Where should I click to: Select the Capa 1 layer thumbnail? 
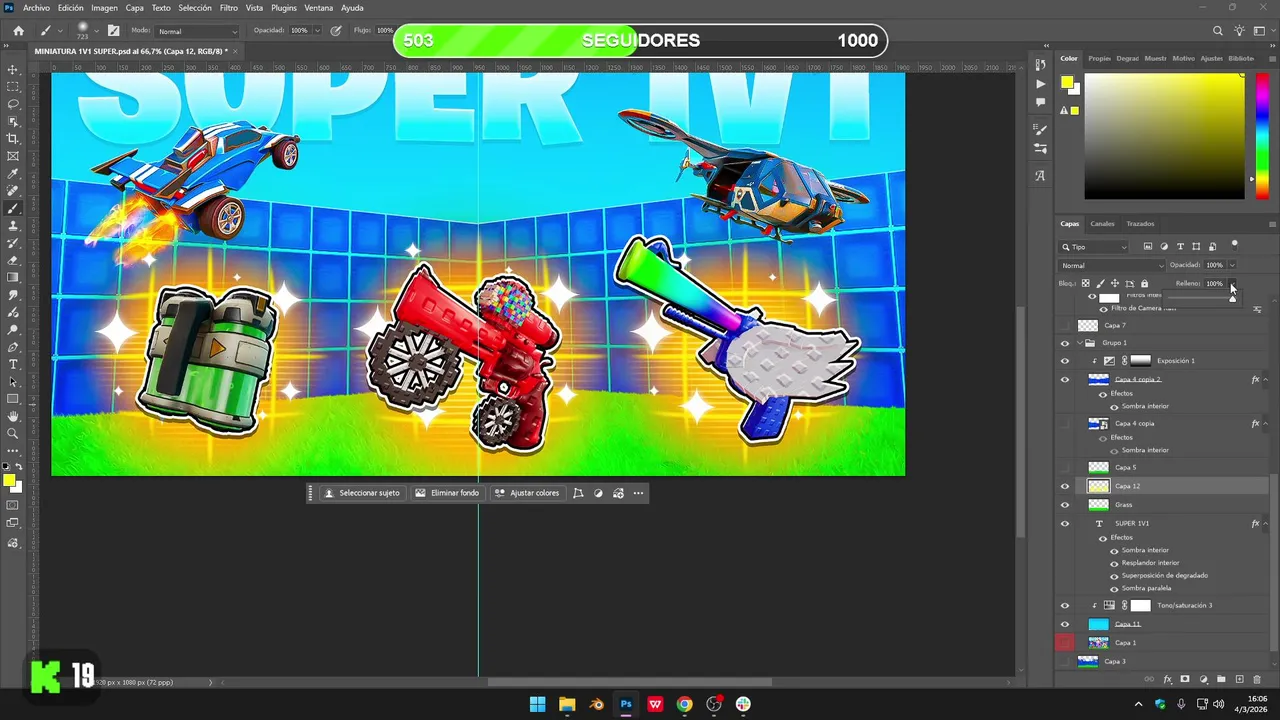[1098, 643]
